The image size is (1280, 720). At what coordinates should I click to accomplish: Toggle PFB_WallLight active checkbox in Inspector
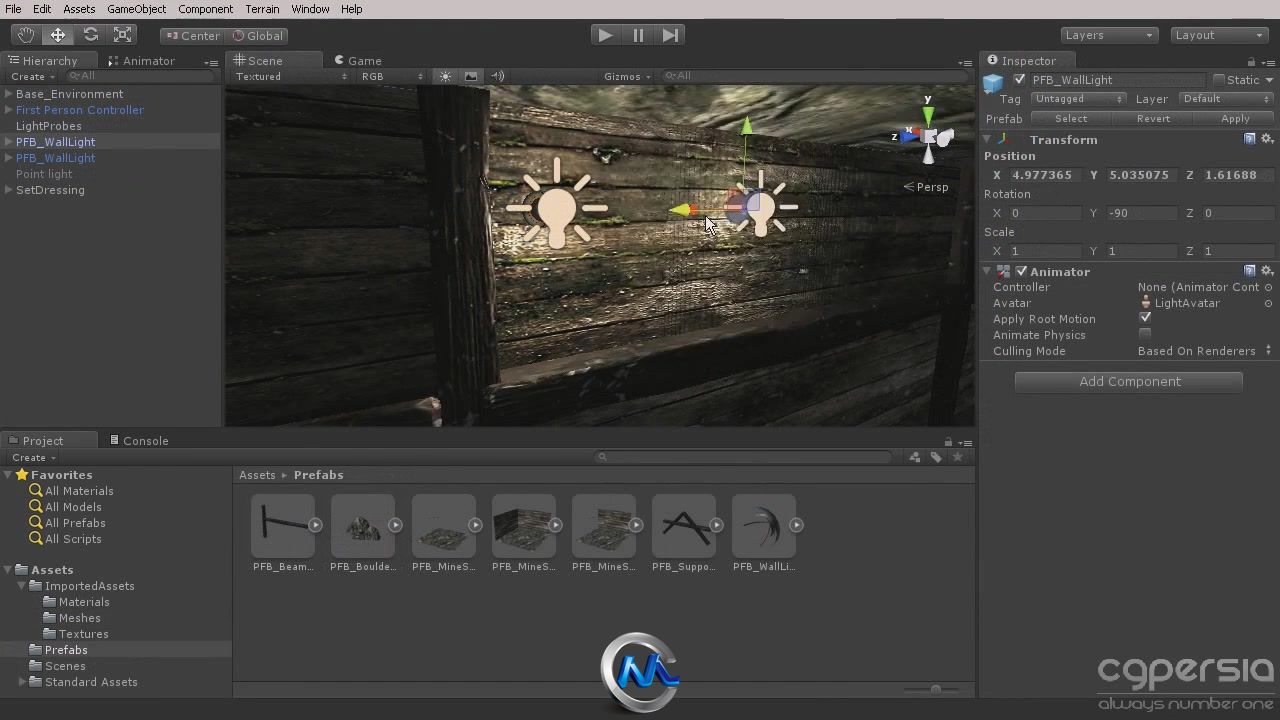[1019, 80]
